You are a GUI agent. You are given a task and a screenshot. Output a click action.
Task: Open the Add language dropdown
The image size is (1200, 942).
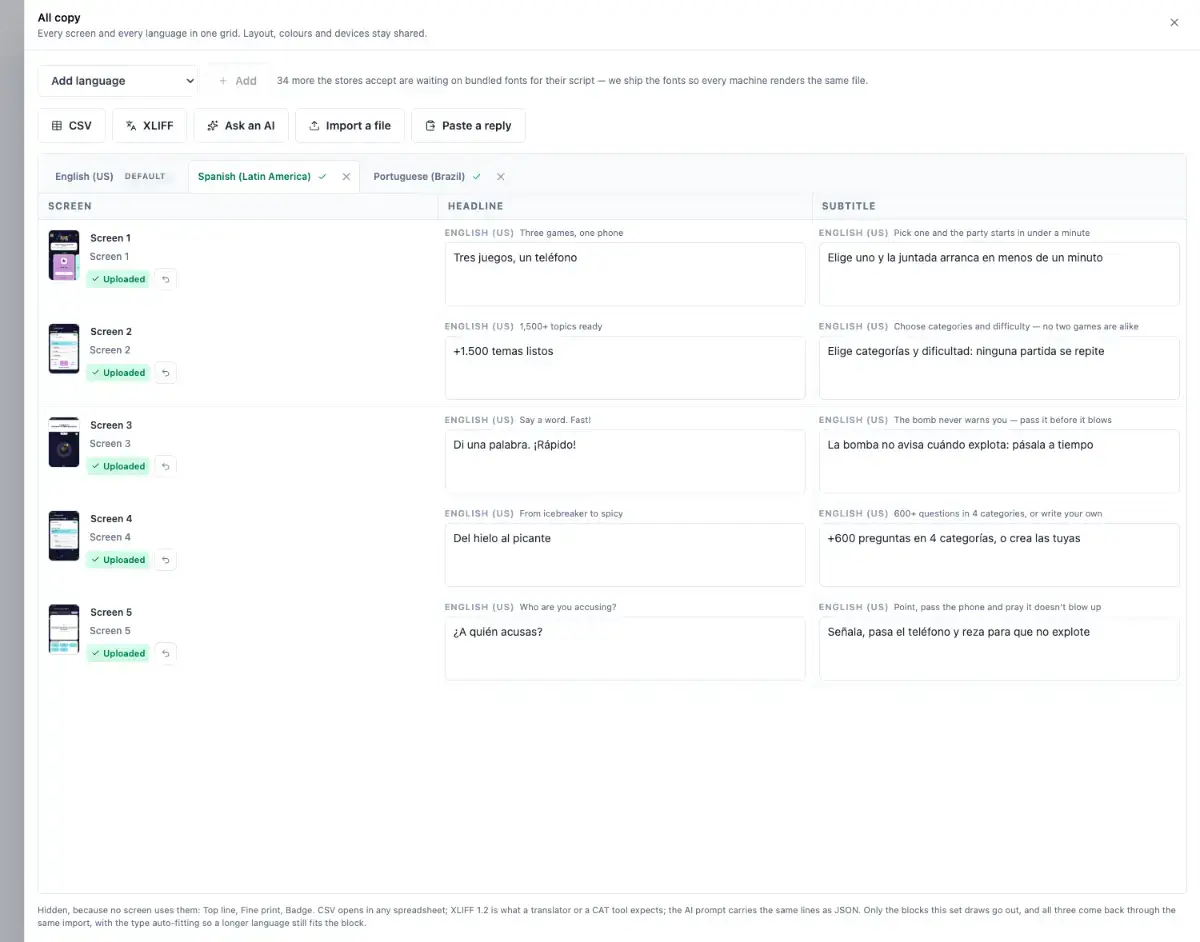(x=119, y=81)
